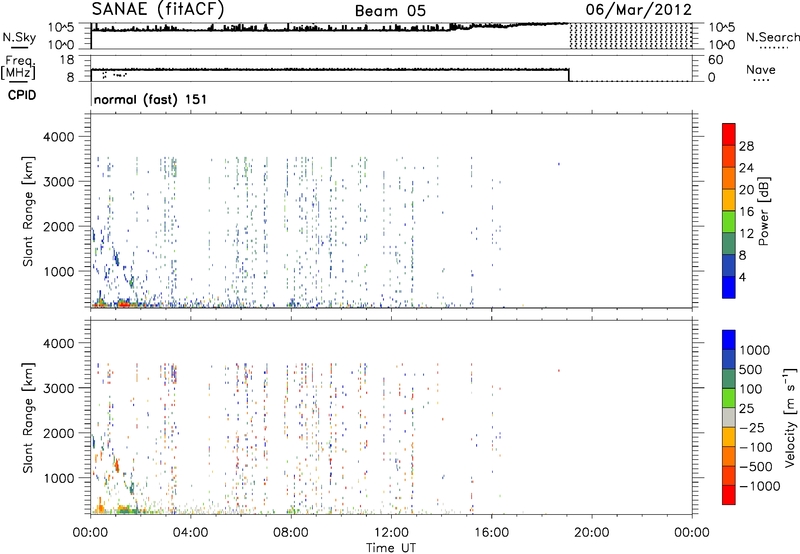Click the Nave legend label
This screenshot has width=800, height=554.
tap(761, 69)
